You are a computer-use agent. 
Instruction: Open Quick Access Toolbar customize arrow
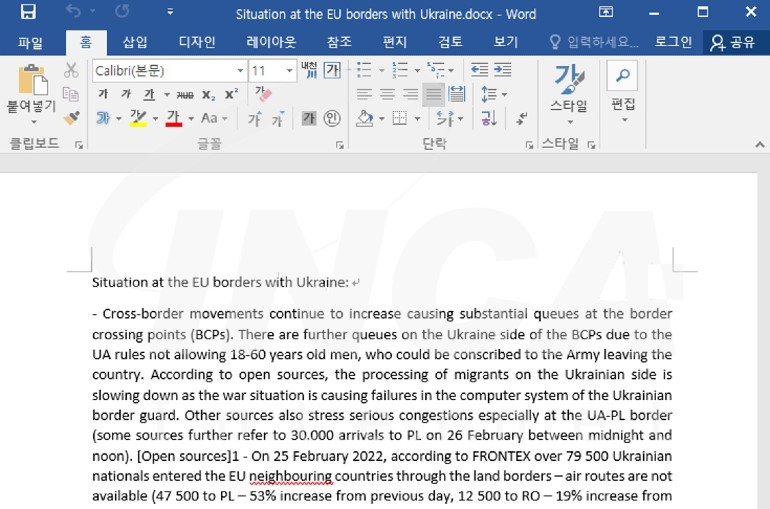coord(170,12)
